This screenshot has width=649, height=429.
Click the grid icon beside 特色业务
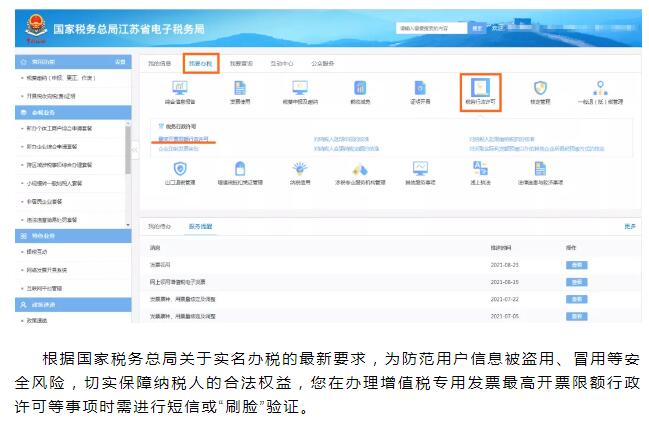tap(23, 236)
